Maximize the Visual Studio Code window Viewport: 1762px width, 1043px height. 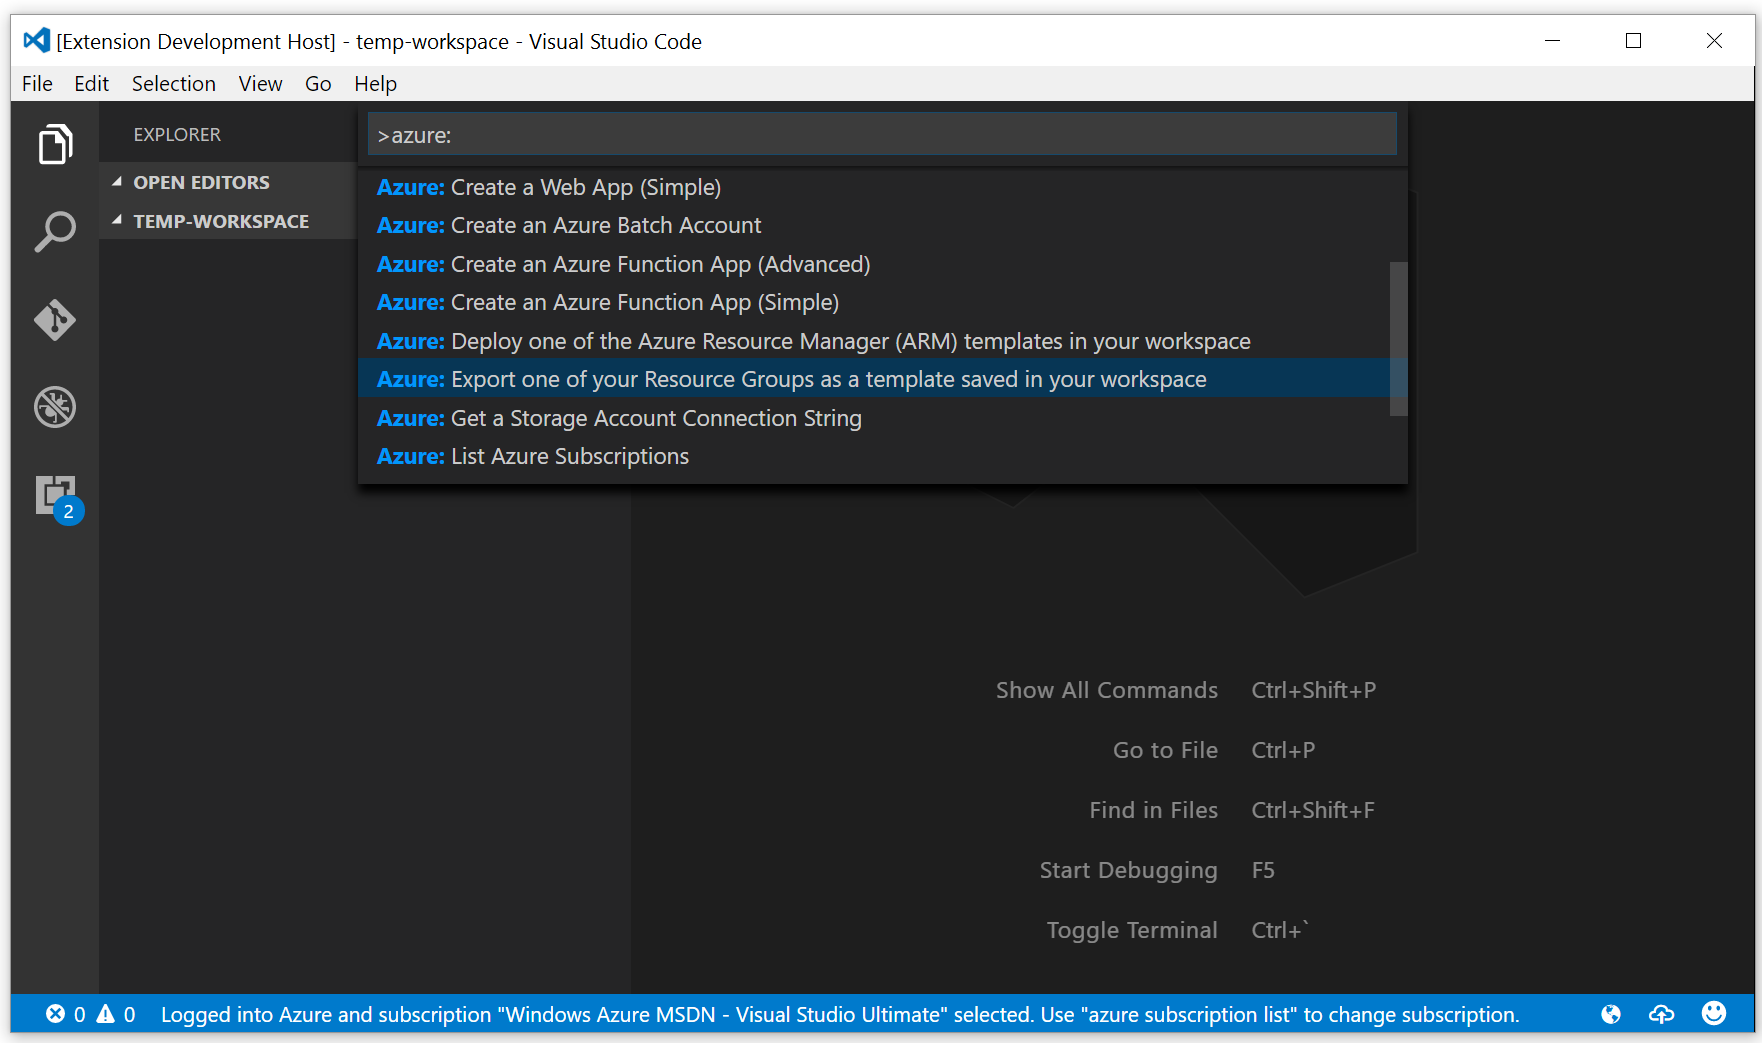(x=1633, y=40)
